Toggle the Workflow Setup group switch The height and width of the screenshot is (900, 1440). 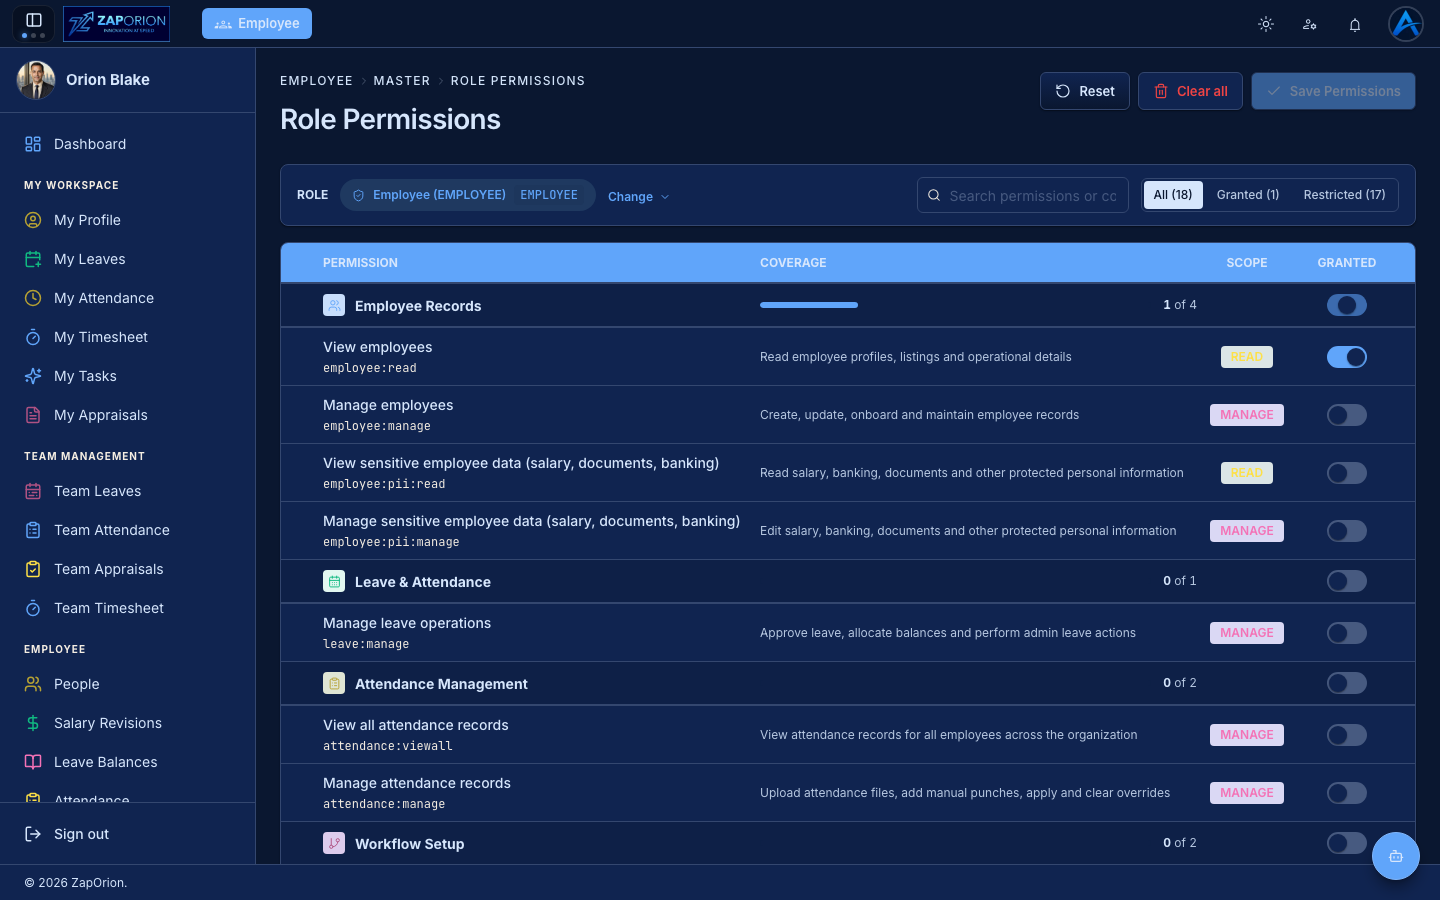coord(1347,843)
